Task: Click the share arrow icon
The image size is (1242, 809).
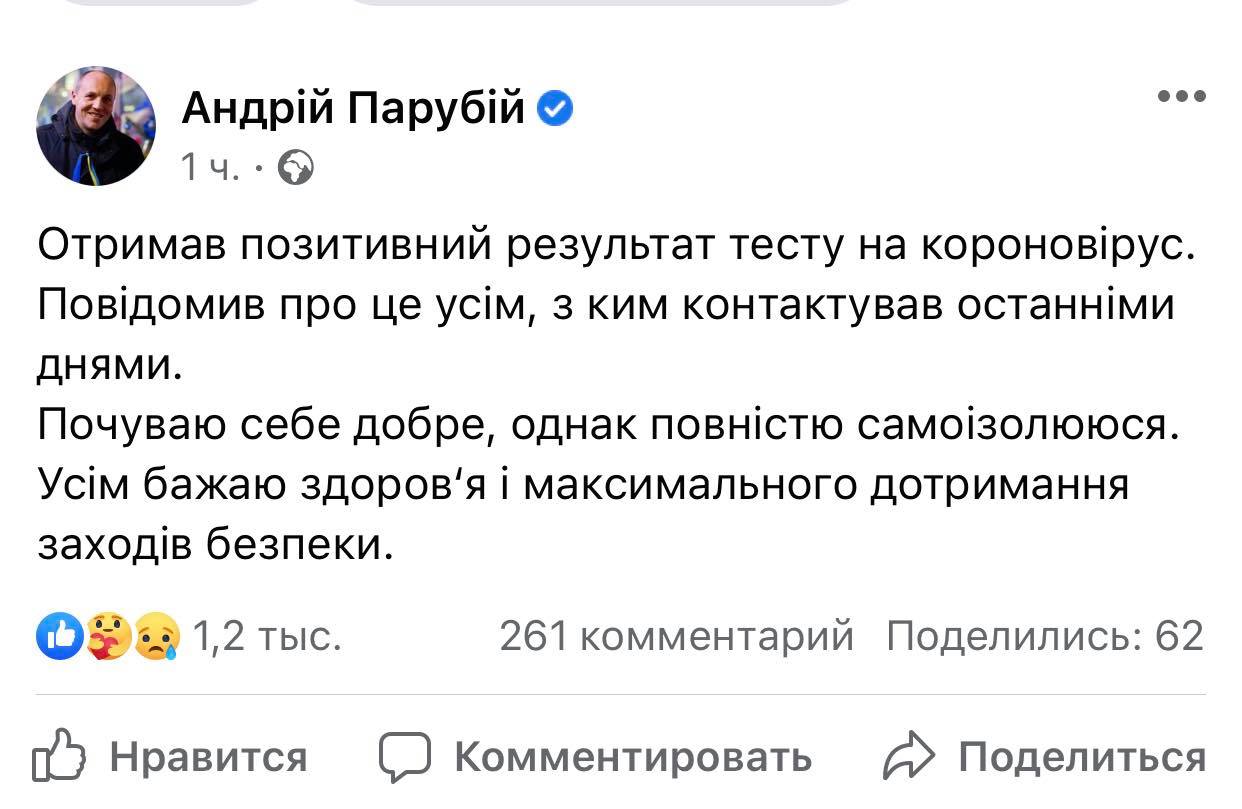Action: pyautogui.click(x=908, y=757)
